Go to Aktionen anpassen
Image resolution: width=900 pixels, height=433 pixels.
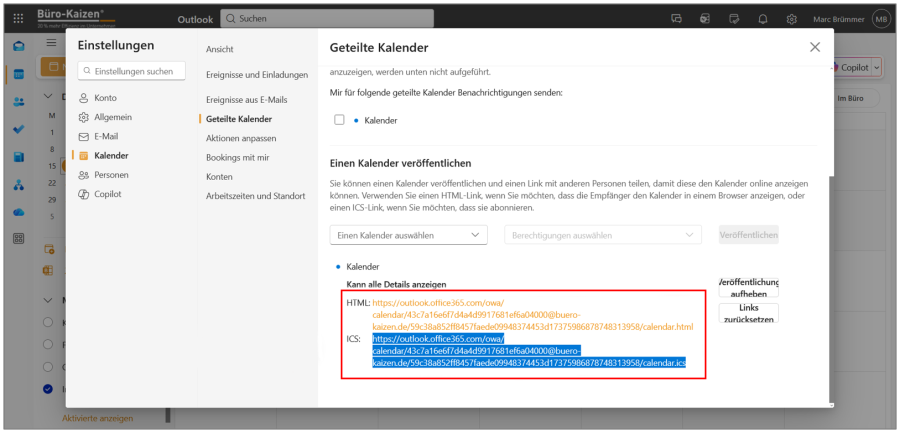(x=241, y=138)
